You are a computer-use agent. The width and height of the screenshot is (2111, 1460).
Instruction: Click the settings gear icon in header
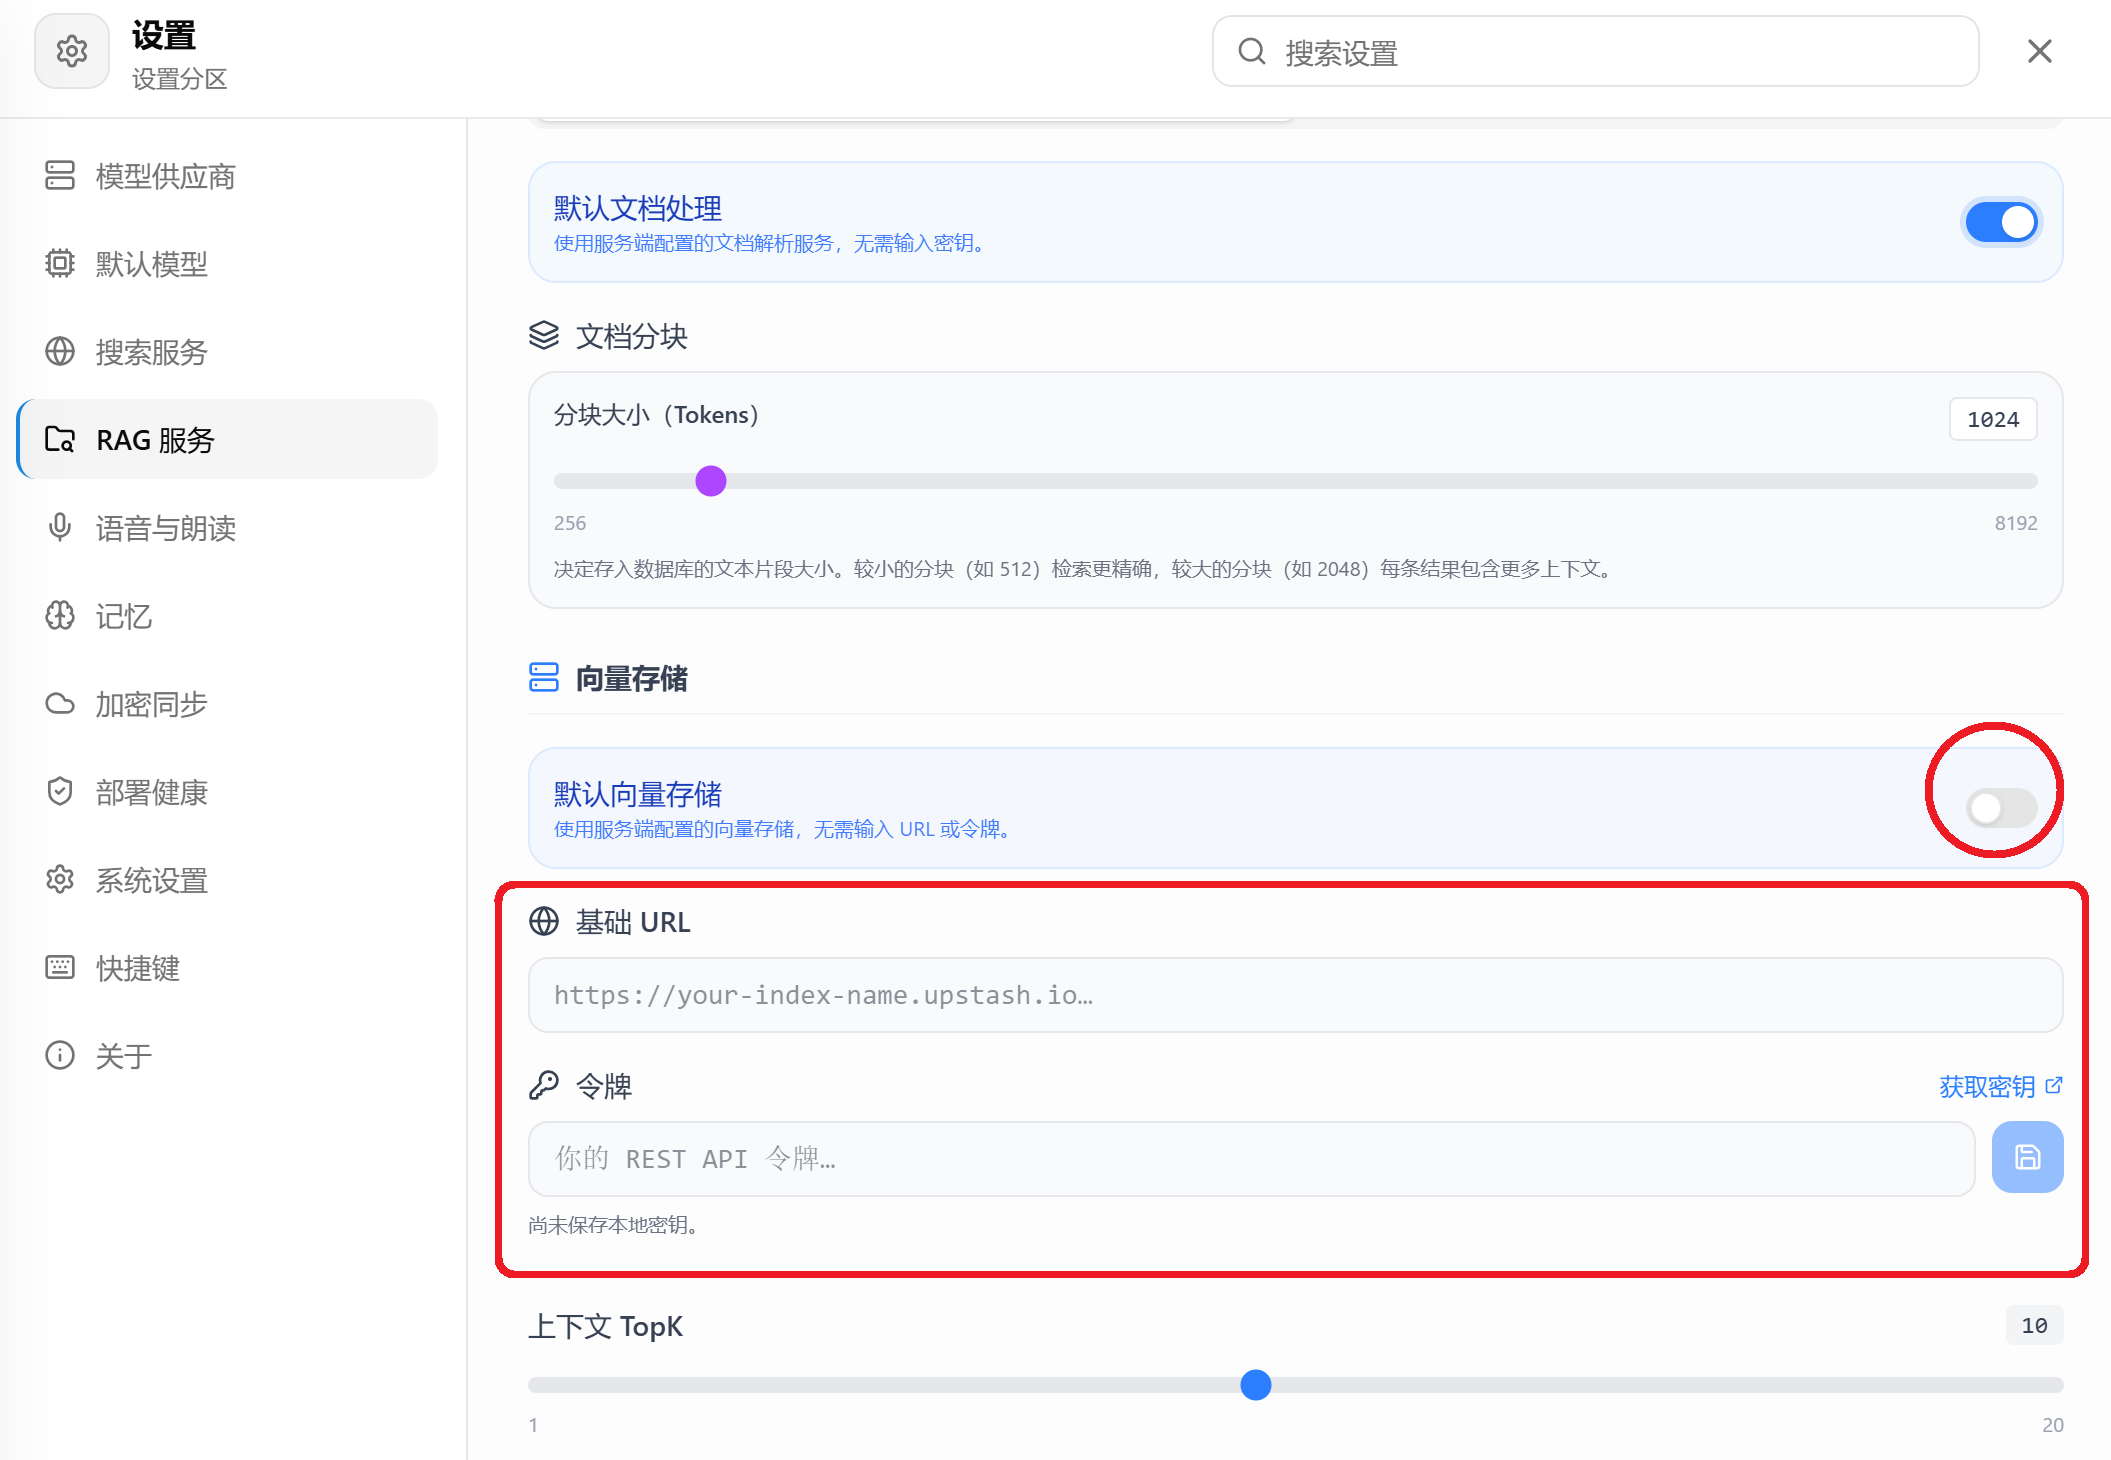(72, 51)
